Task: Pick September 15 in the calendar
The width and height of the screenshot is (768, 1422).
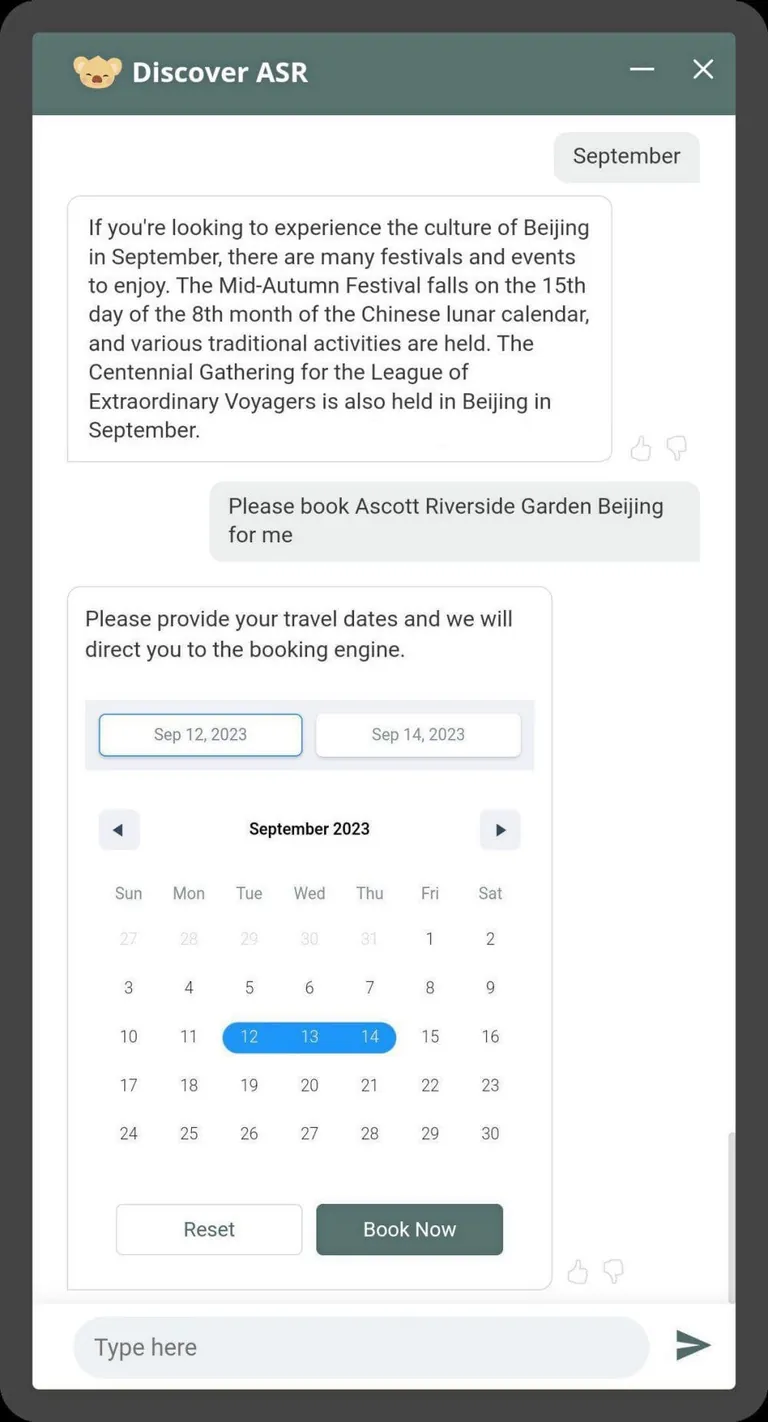Action: (430, 1037)
